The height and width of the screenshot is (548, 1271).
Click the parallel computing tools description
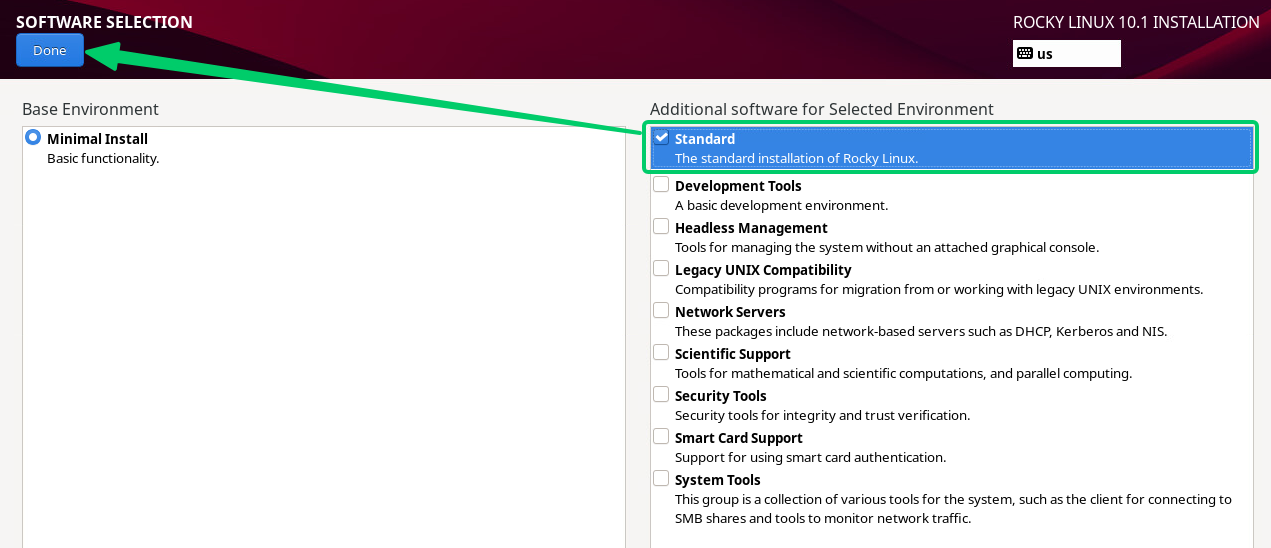[x=903, y=373]
